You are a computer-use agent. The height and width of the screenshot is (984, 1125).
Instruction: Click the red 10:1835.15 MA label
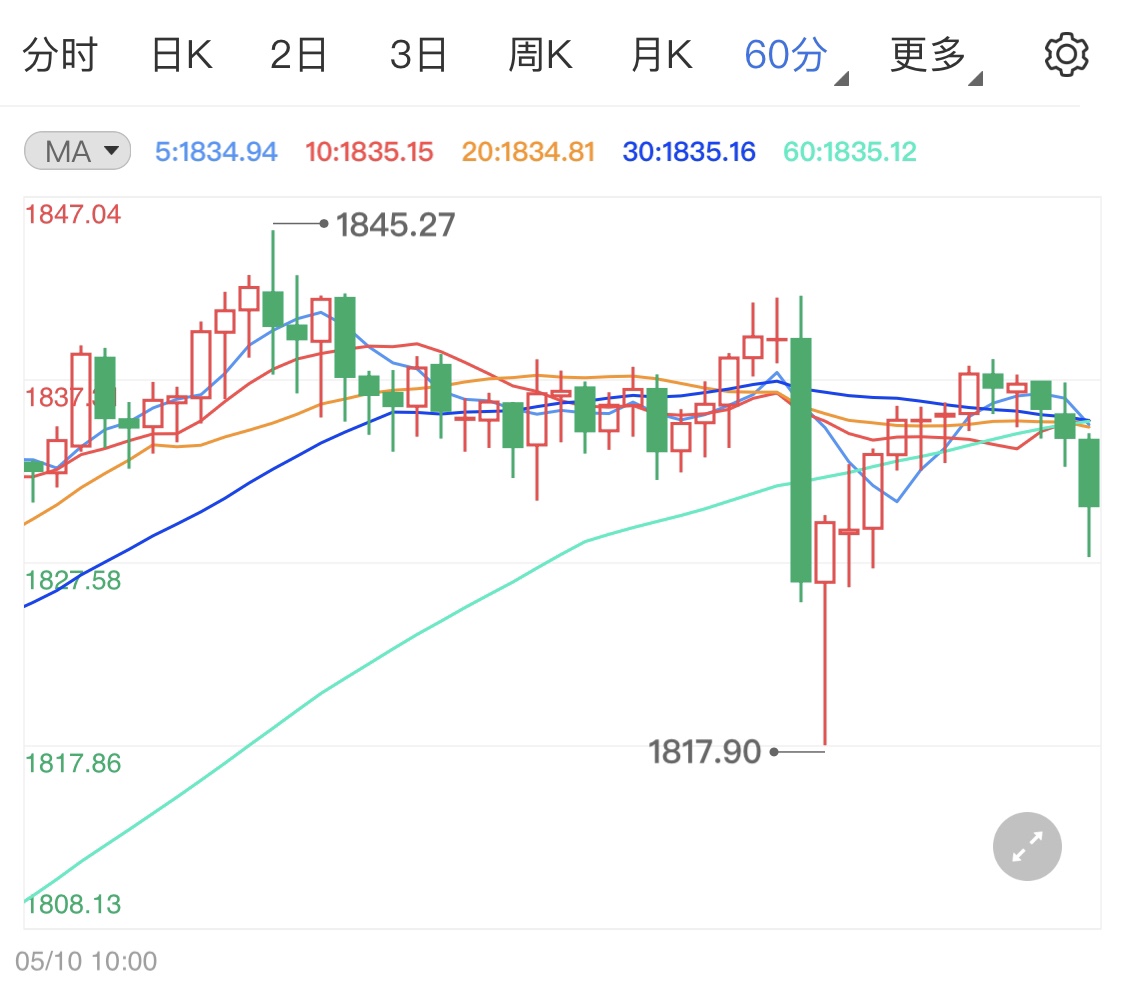click(368, 150)
